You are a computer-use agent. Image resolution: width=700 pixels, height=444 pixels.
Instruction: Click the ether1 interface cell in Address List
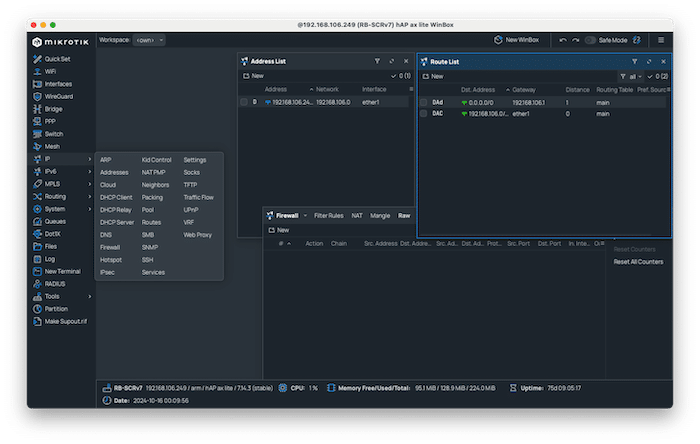pos(371,102)
